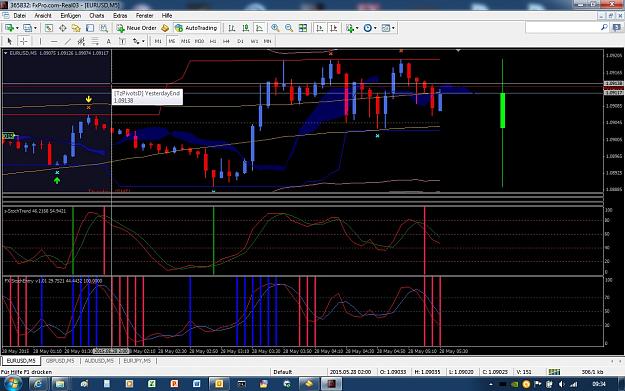Toggle the AutoTrading button
The image size is (625, 391).
[x=197, y=28]
